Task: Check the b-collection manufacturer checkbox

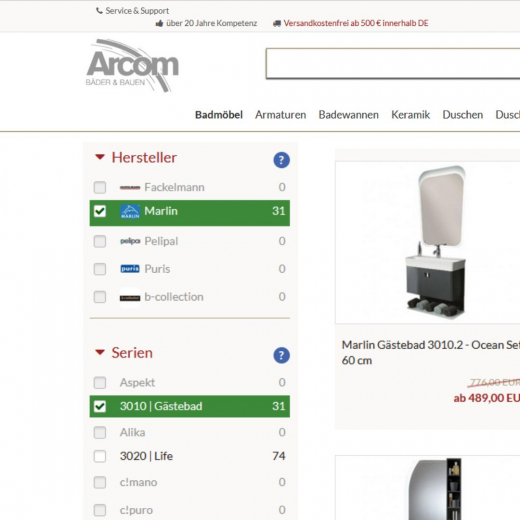Action: 100,297
